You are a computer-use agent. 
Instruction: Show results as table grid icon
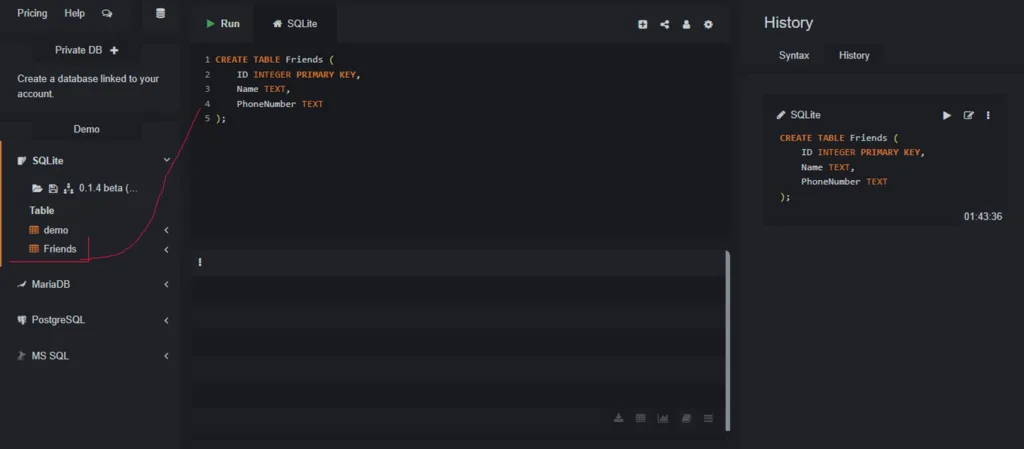pyautogui.click(x=640, y=418)
